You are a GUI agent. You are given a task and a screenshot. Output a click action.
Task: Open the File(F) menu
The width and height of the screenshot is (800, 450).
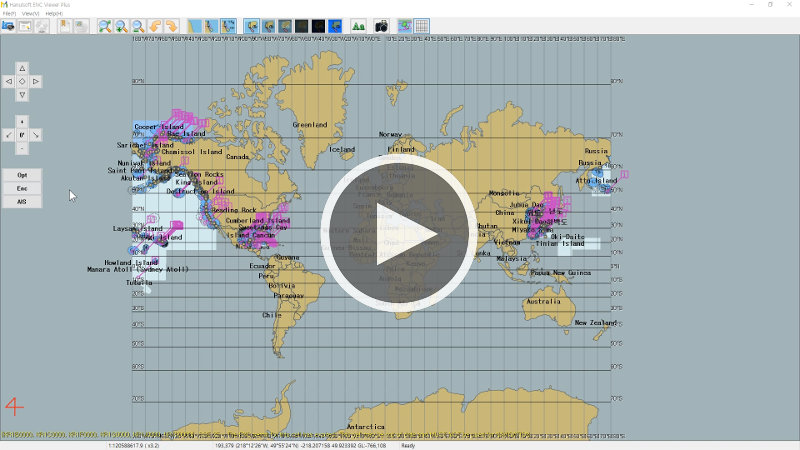point(9,13)
